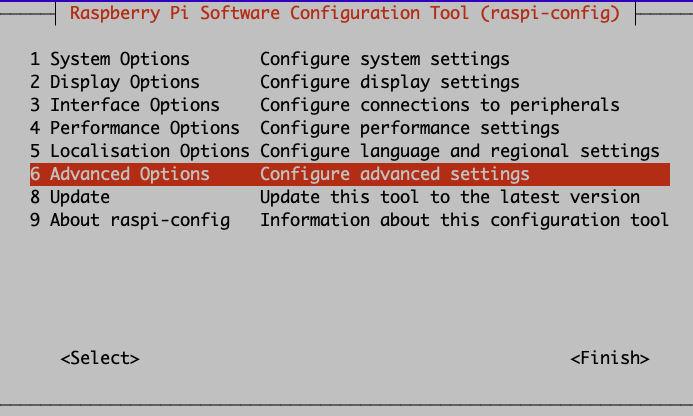Click the number 6 of Advanced Options
The height and width of the screenshot is (416, 693).
pyautogui.click(x=35, y=174)
